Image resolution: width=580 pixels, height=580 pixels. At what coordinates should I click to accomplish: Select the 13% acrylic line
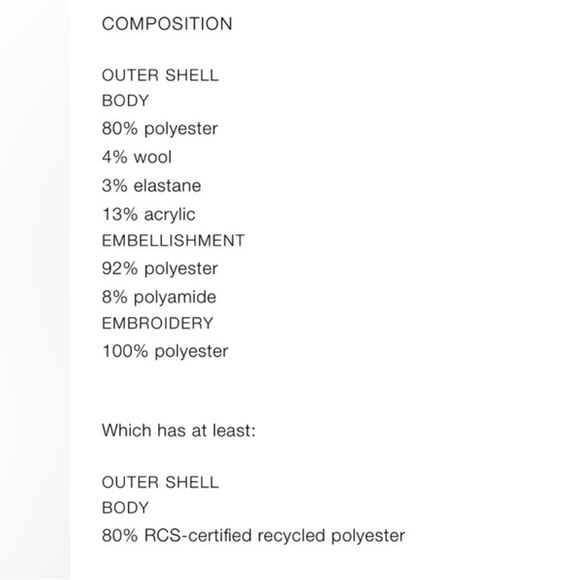point(149,215)
